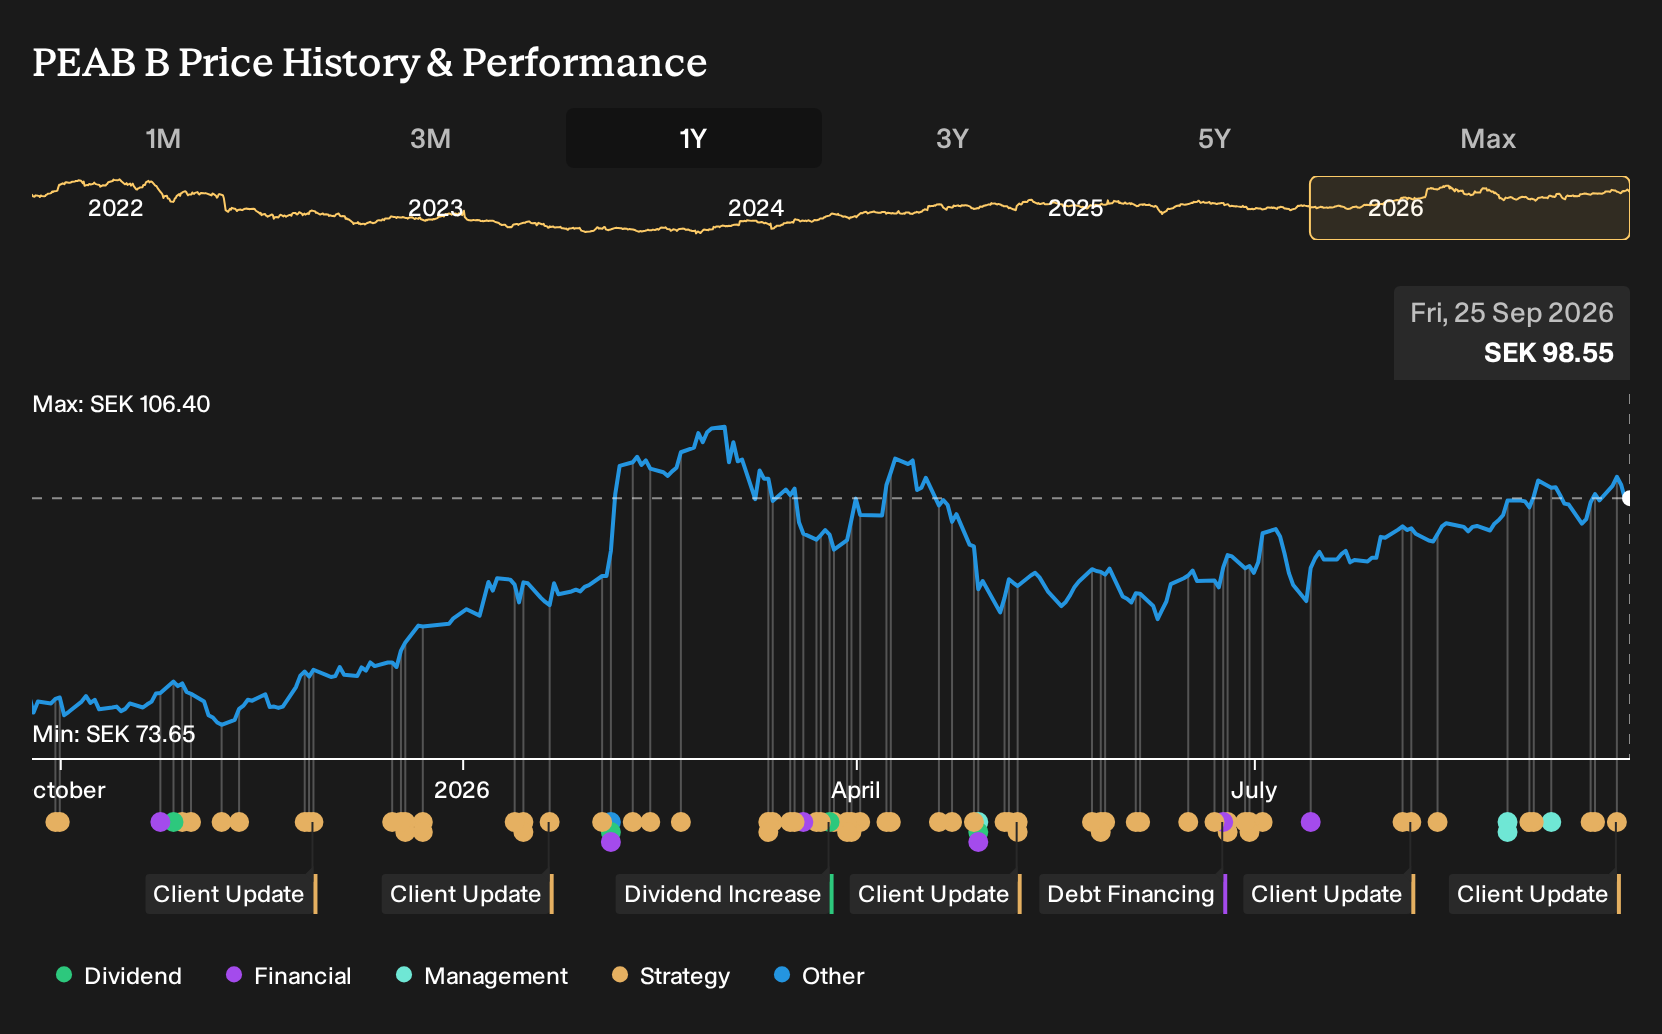Open the Dividend Increase event label
This screenshot has height=1034, width=1662.
(x=724, y=894)
